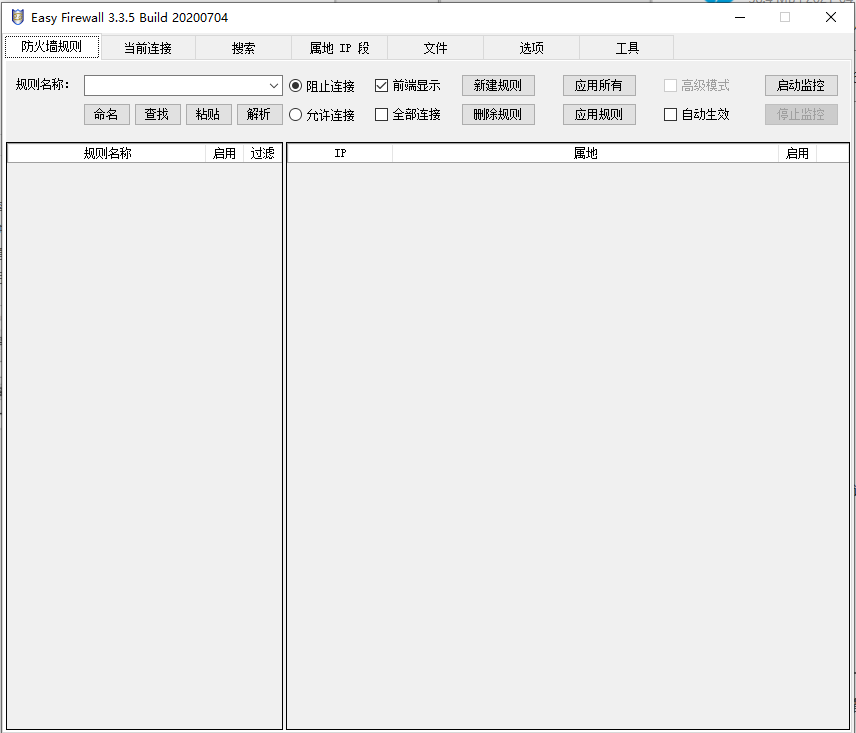Go to the 选项 tab

pos(531,48)
